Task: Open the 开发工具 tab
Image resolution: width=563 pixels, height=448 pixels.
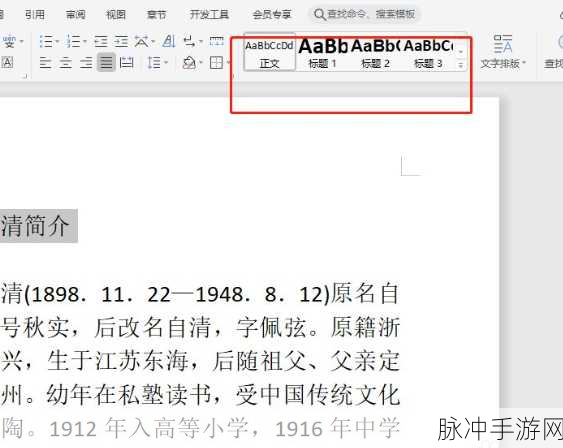Action: (209, 14)
